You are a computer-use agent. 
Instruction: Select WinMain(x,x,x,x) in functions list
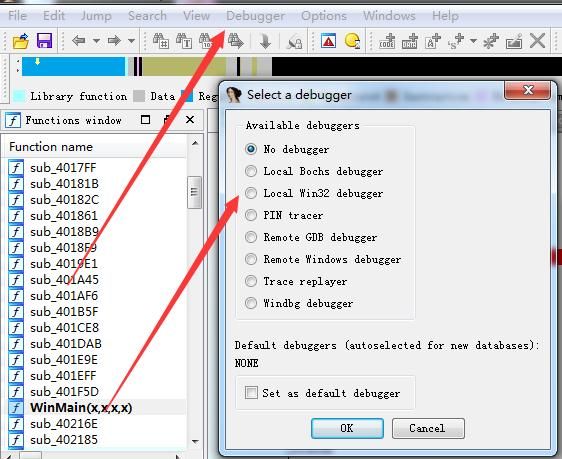point(81,408)
